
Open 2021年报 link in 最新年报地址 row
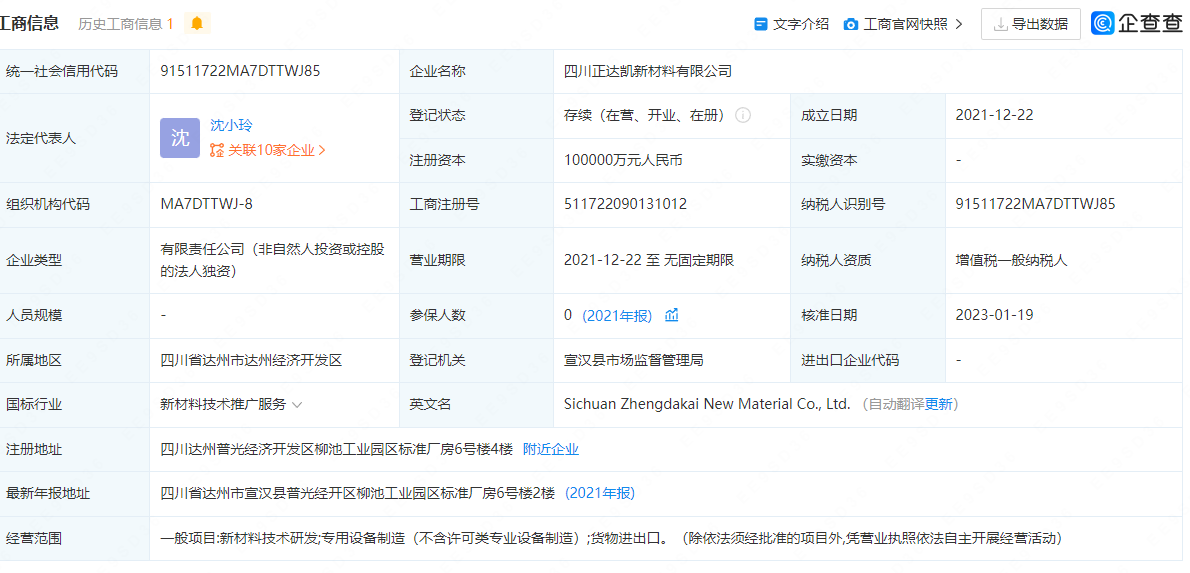(600, 493)
